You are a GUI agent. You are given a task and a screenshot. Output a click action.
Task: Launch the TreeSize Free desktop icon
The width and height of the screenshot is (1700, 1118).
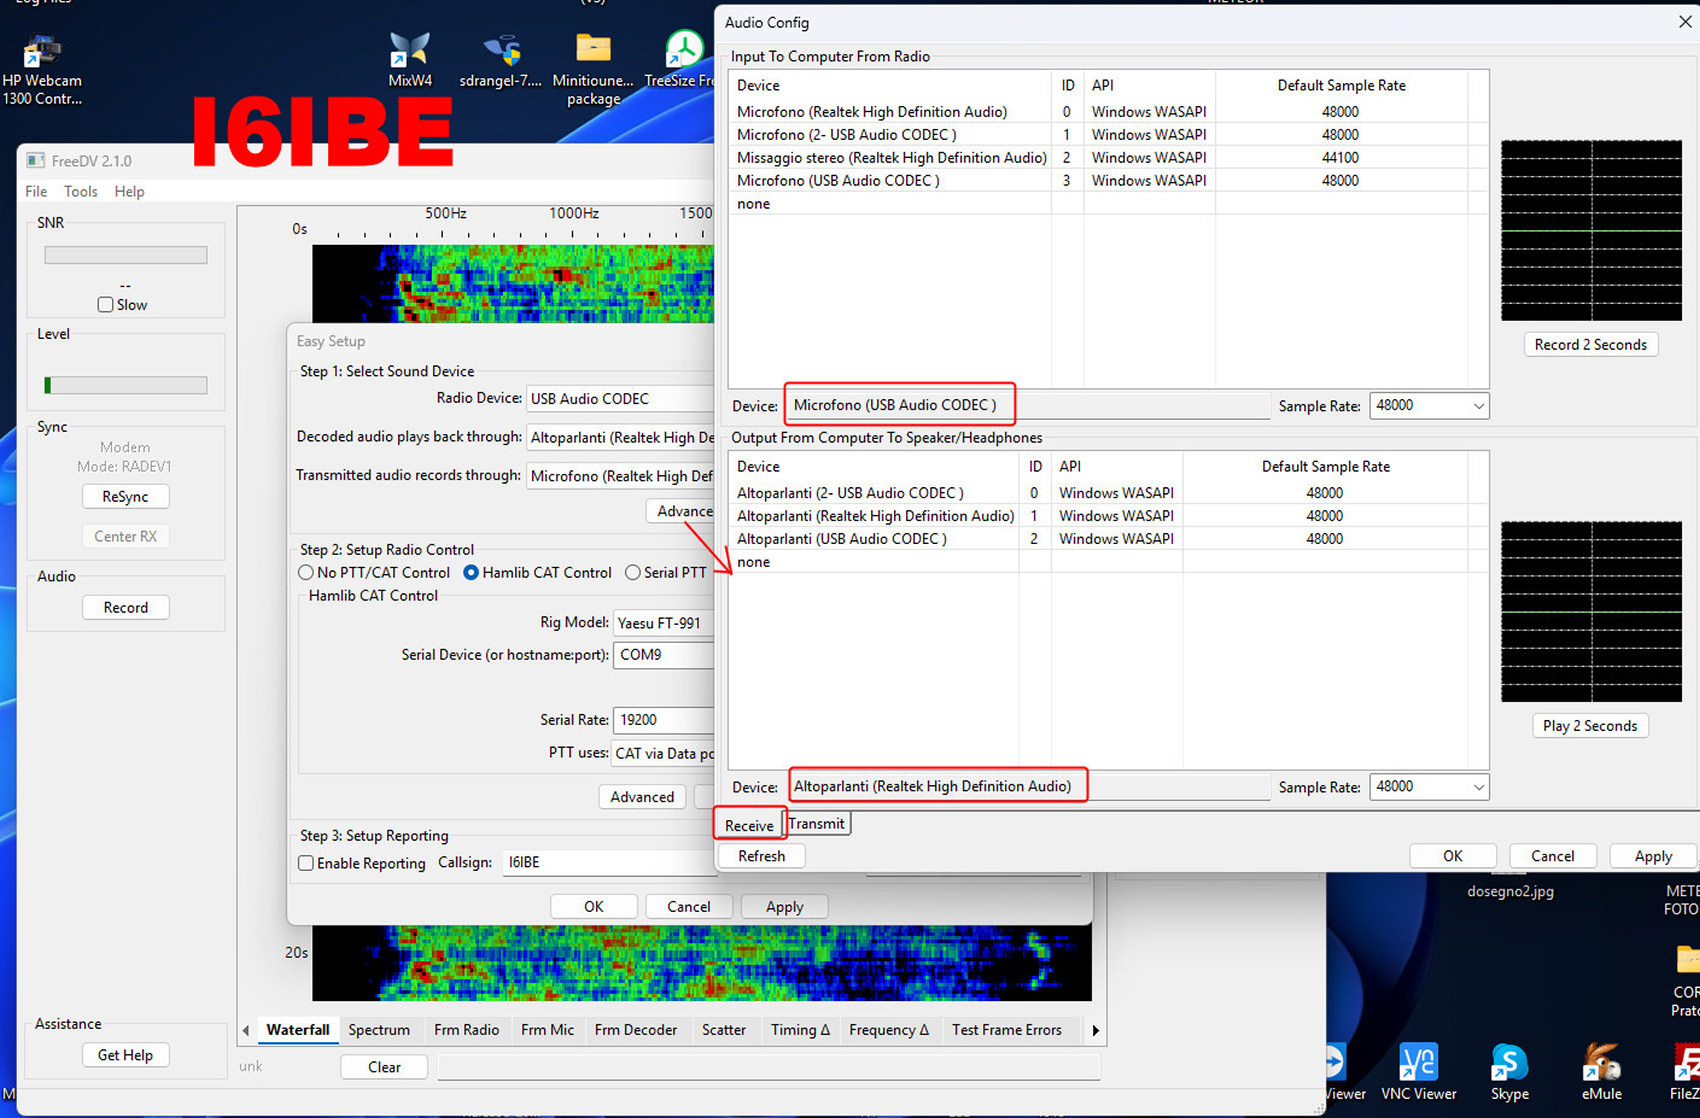tap(684, 52)
